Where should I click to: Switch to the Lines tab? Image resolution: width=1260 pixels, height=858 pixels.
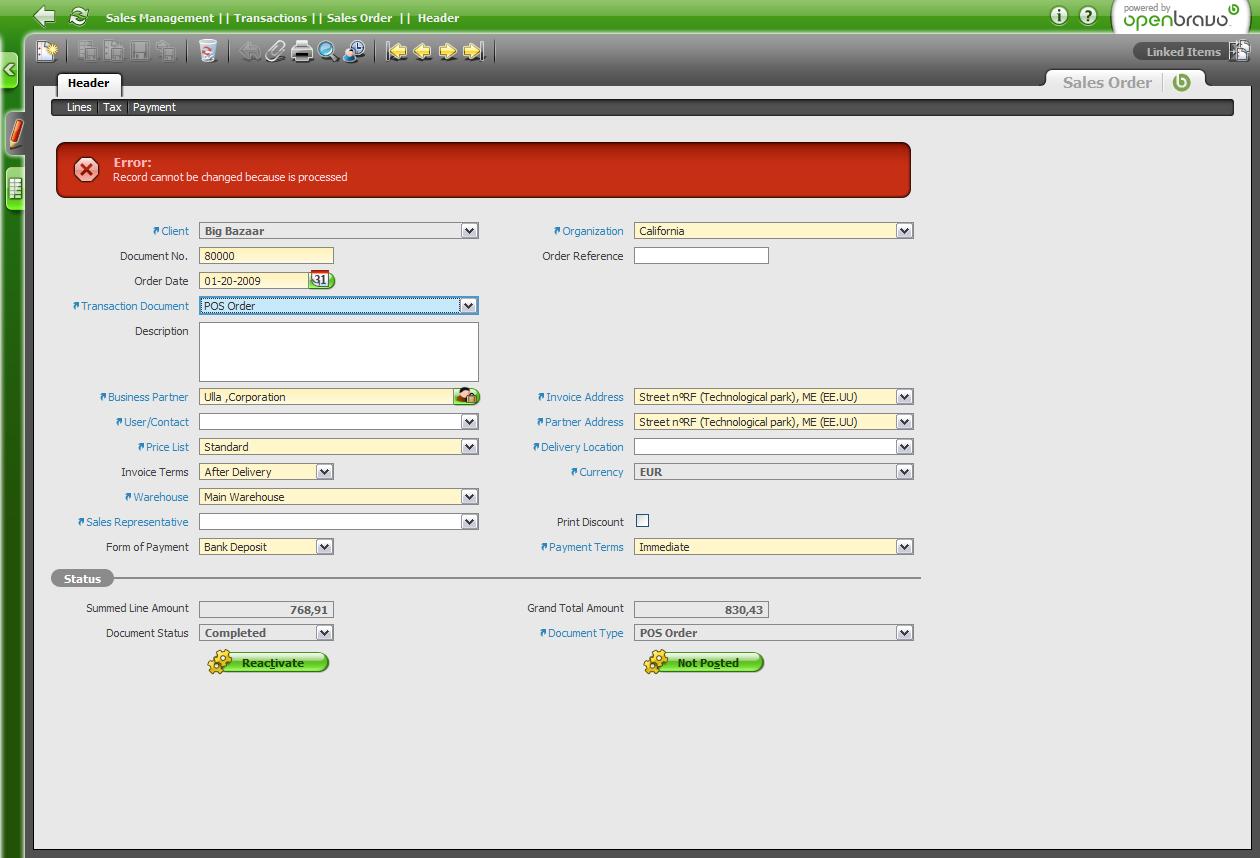(x=79, y=107)
